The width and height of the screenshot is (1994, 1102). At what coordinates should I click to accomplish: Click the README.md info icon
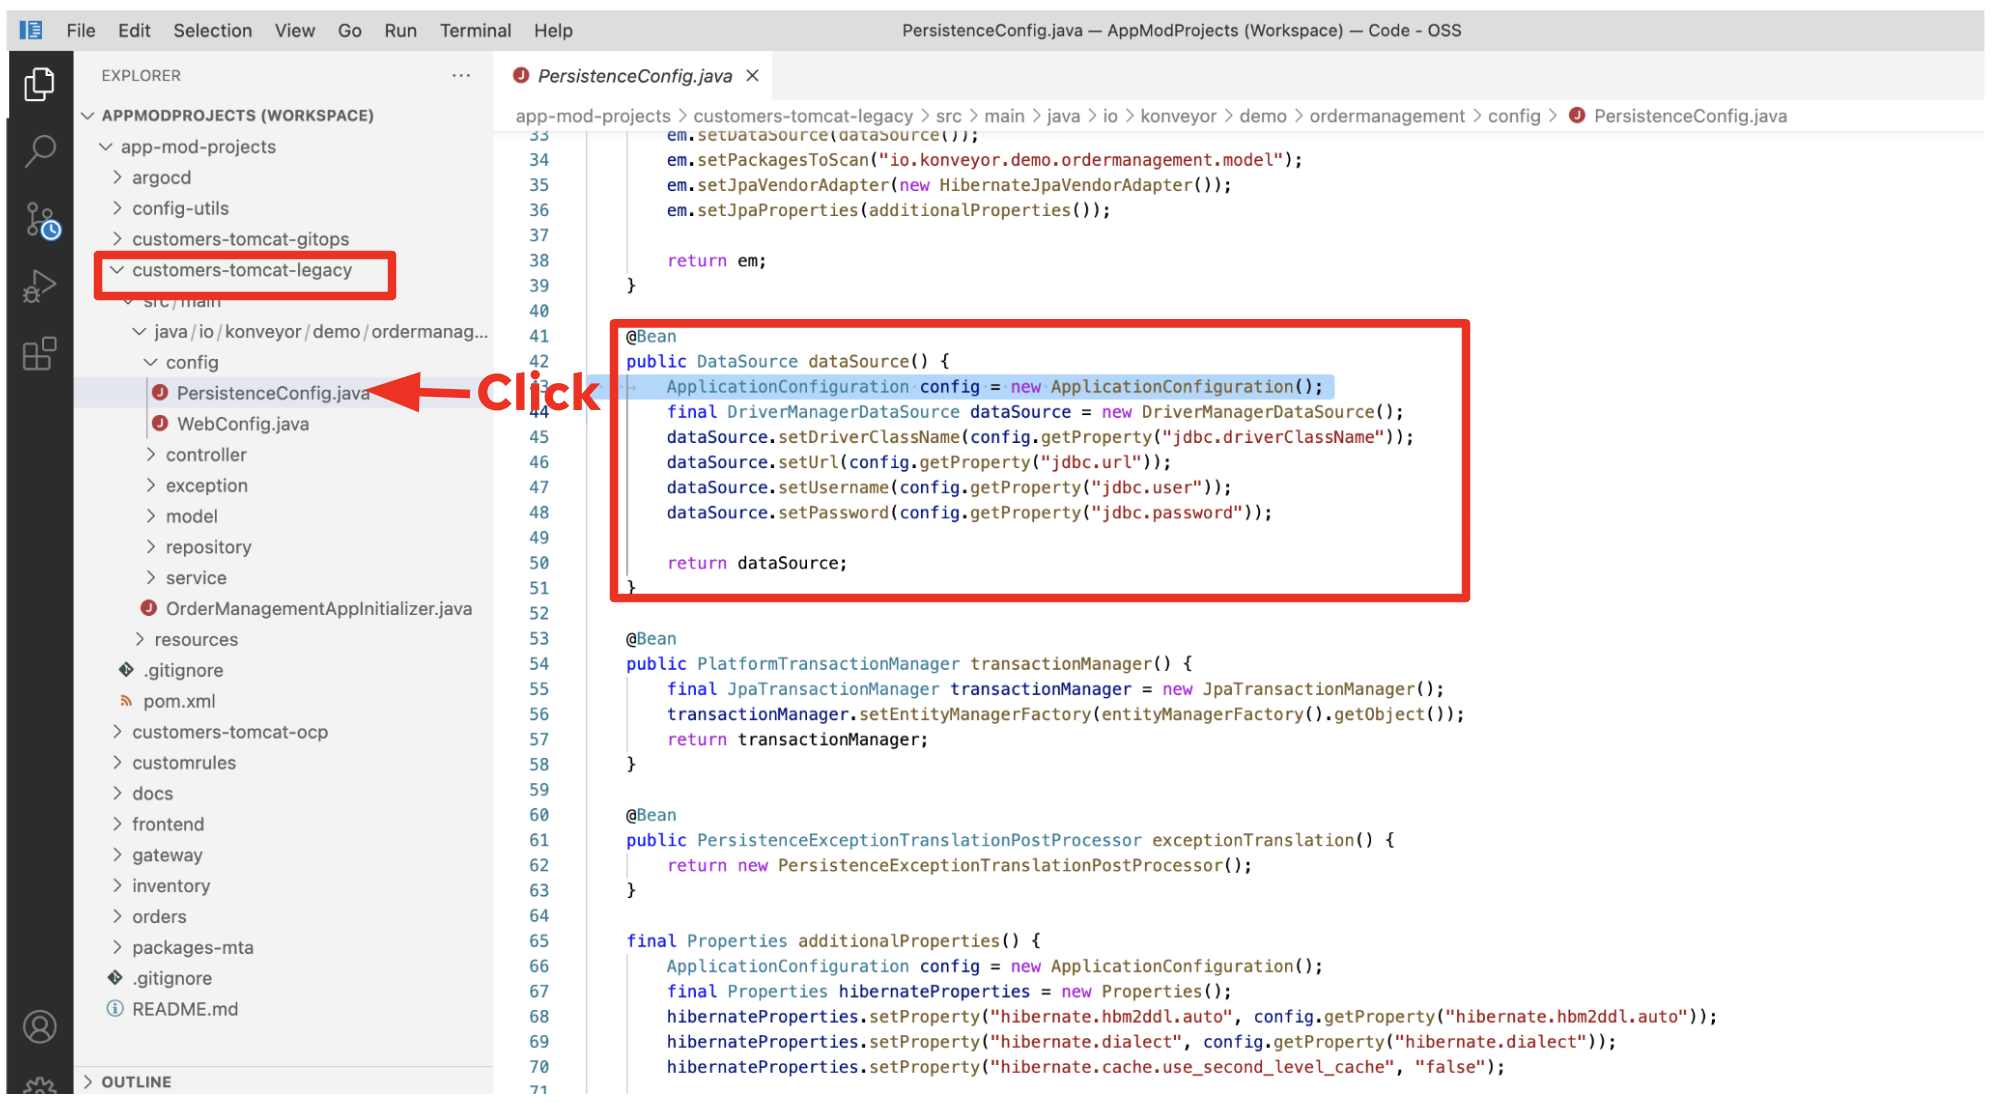[x=115, y=1008]
